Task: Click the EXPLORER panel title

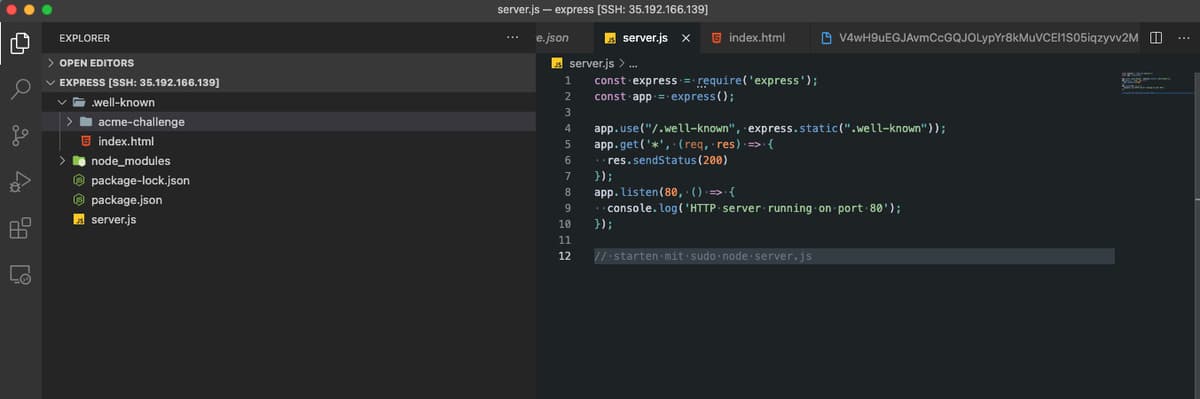Action: (85, 38)
